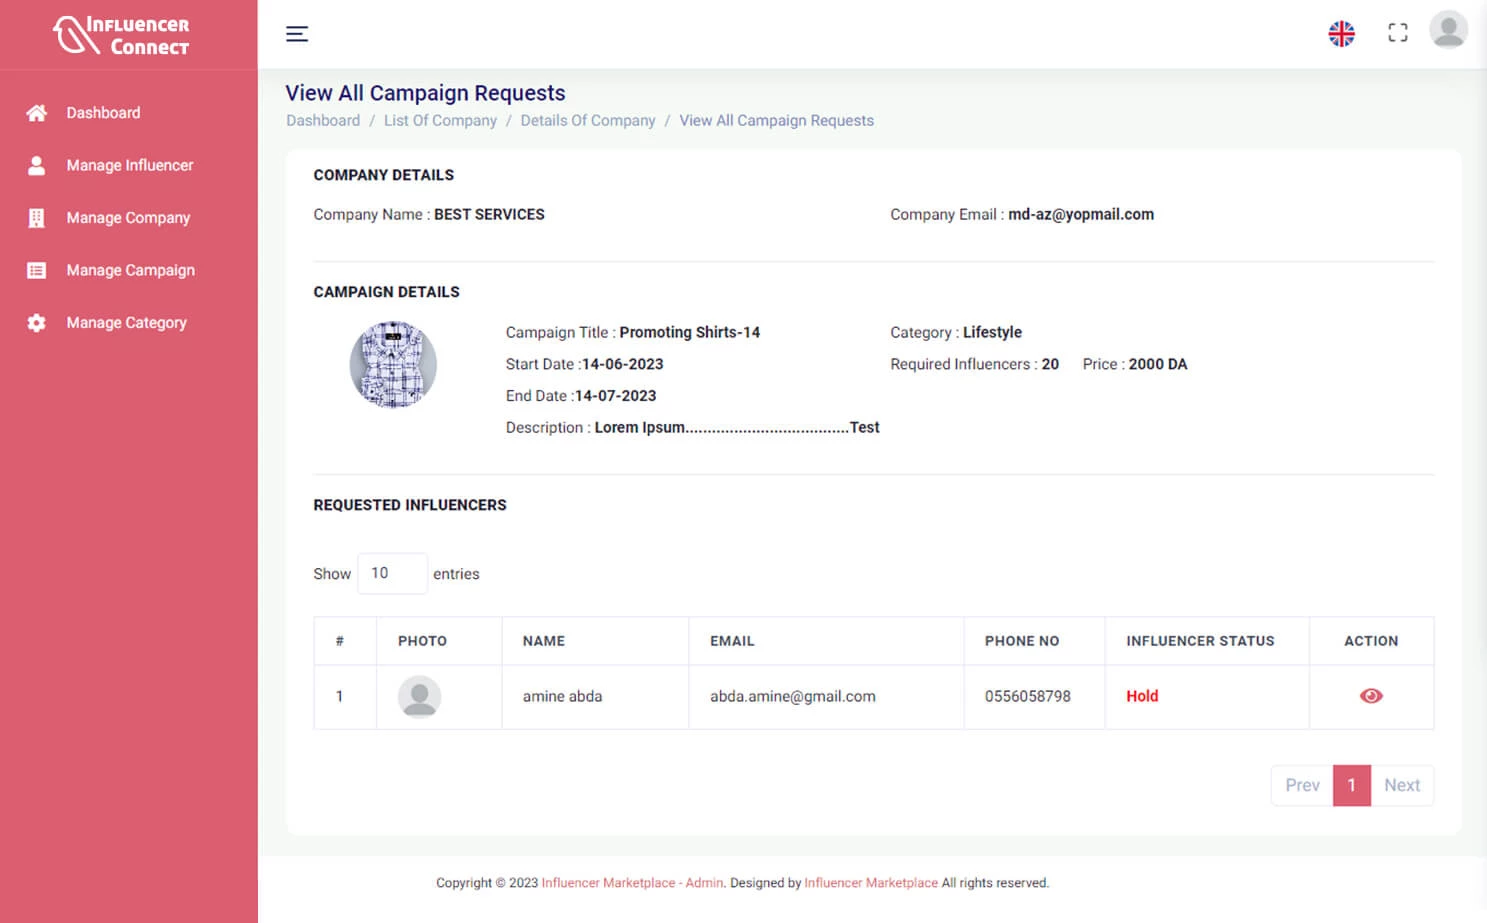Open the user profile avatar menu
This screenshot has height=923, width=1487.
1448,30
